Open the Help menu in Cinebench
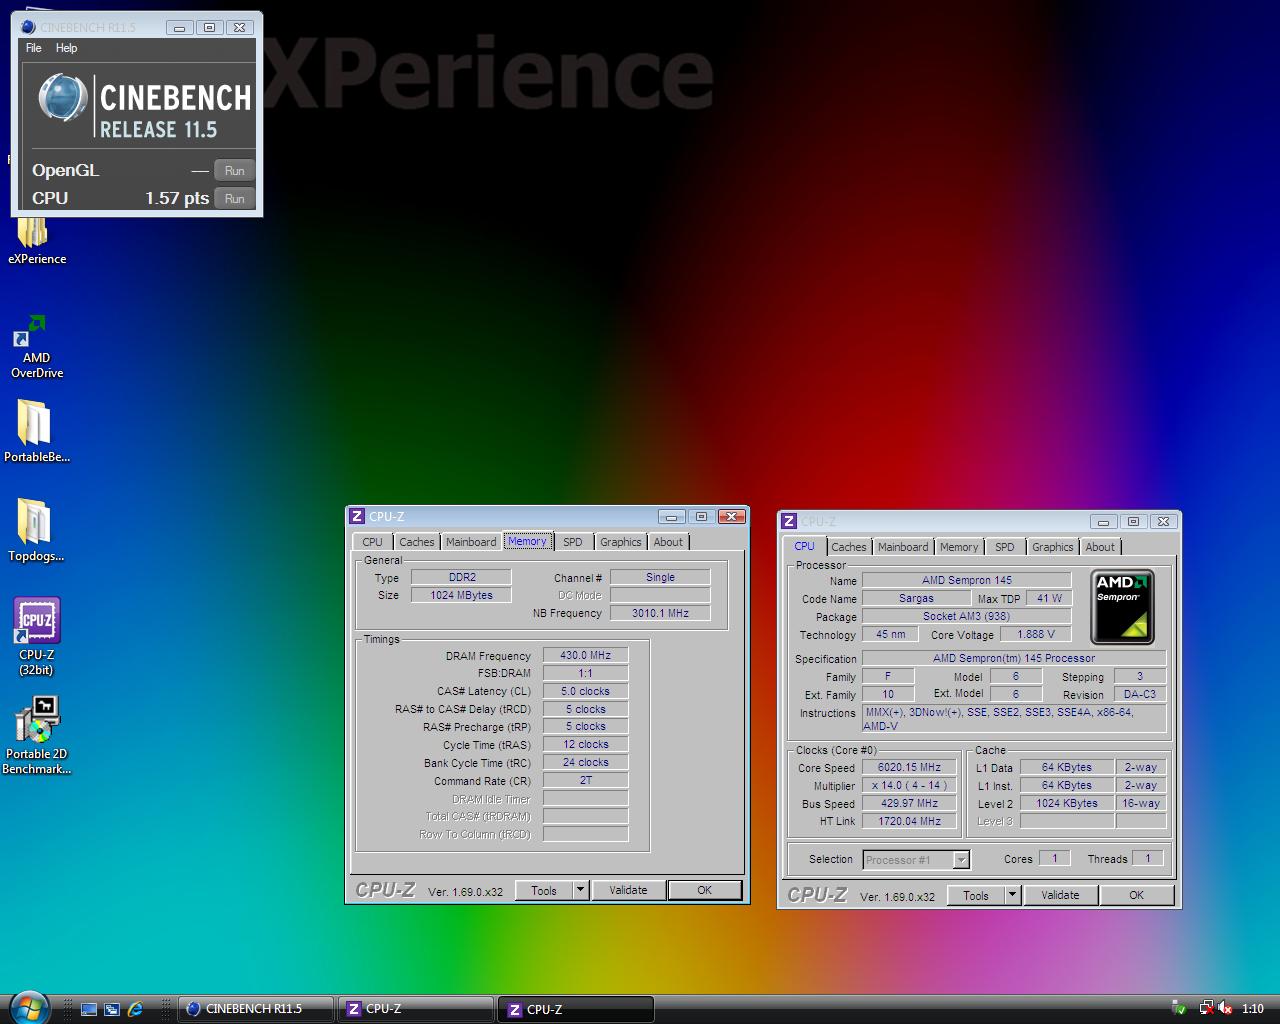This screenshot has width=1280, height=1024. (66, 48)
